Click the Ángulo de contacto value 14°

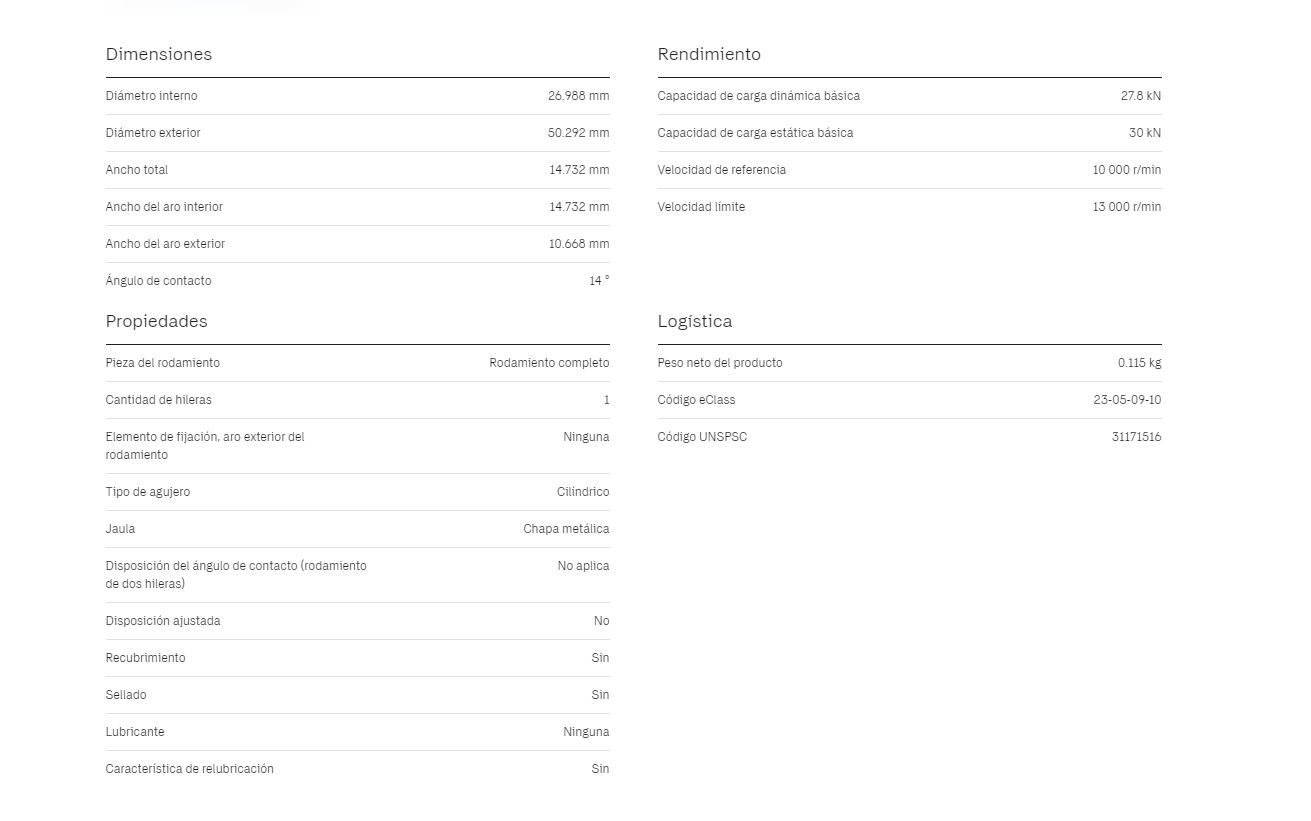(x=599, y=281)
